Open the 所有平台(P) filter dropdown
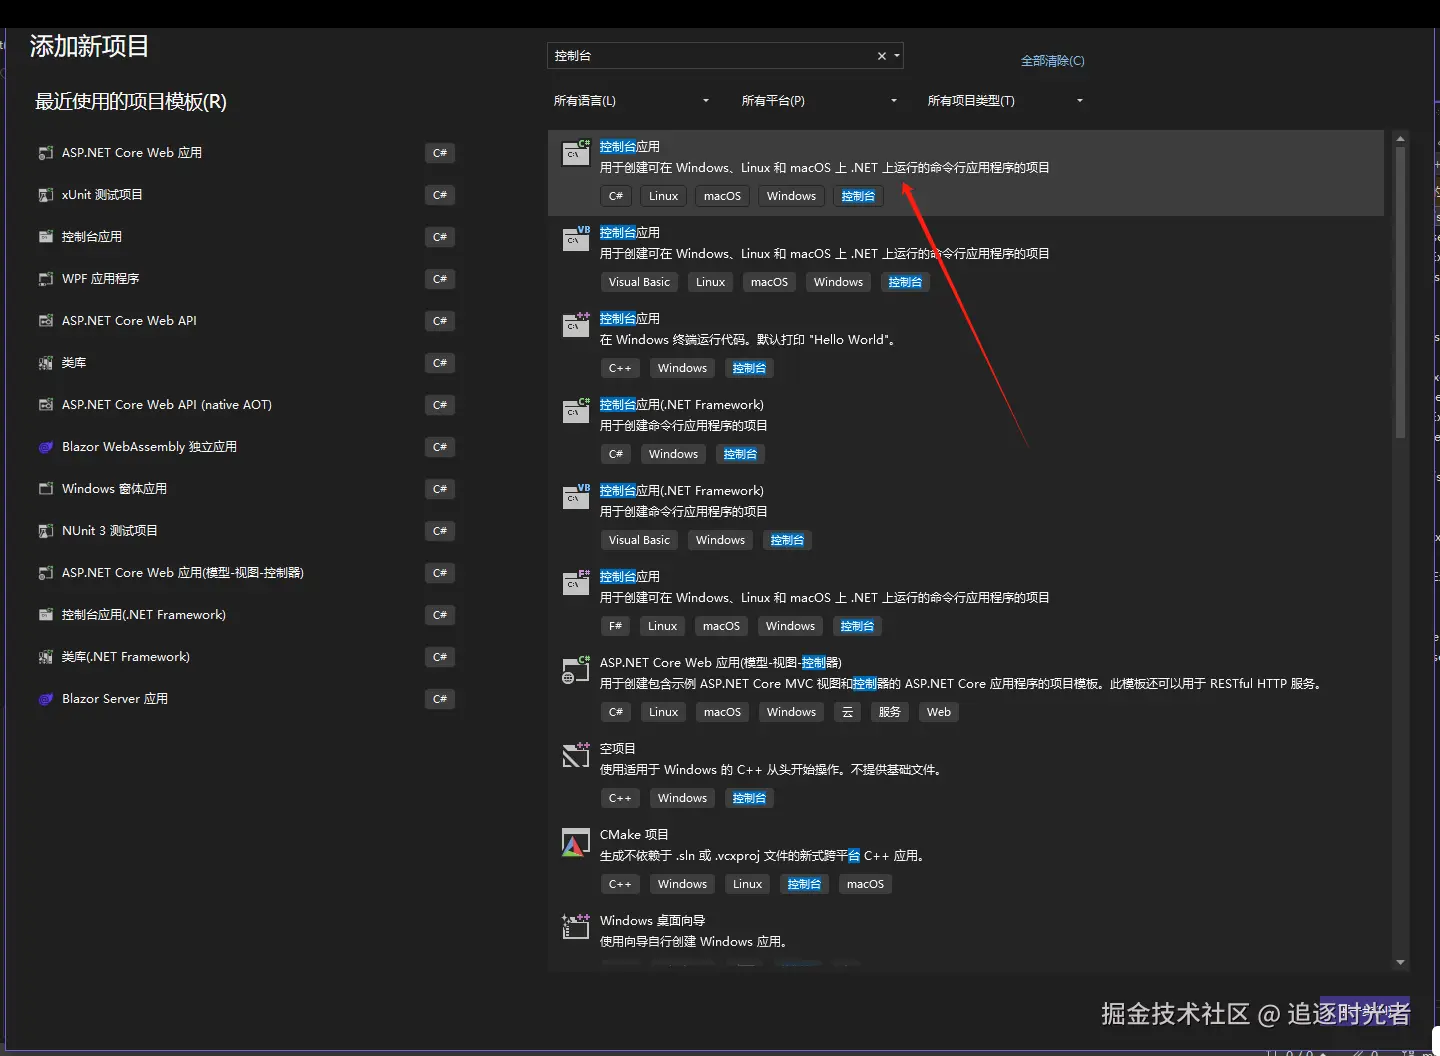This screenshot has height=1056, width=1440. click(x=820, y=101)
